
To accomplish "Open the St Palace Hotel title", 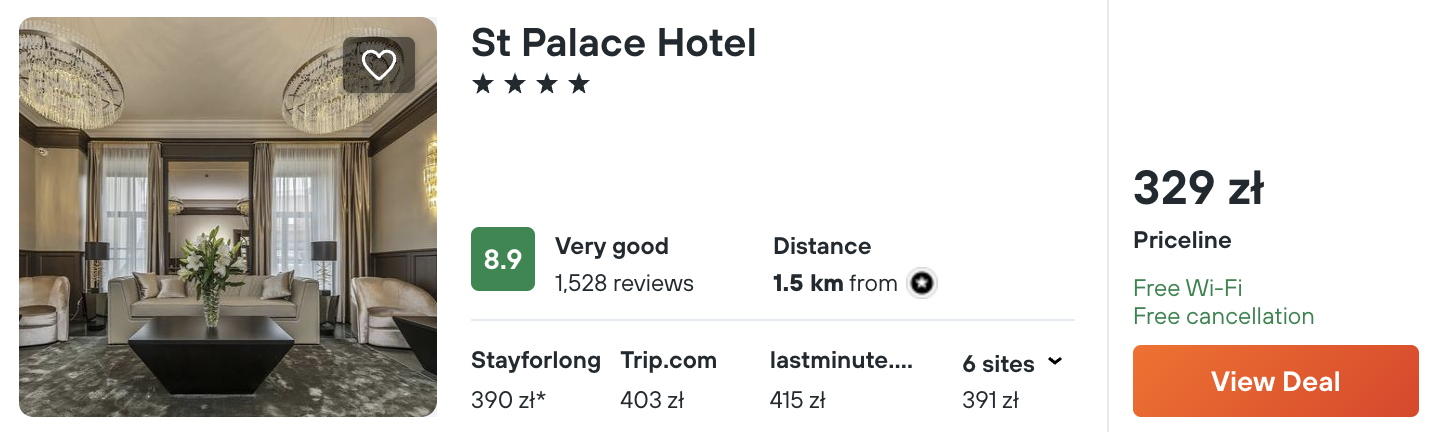I will (613, 42).
